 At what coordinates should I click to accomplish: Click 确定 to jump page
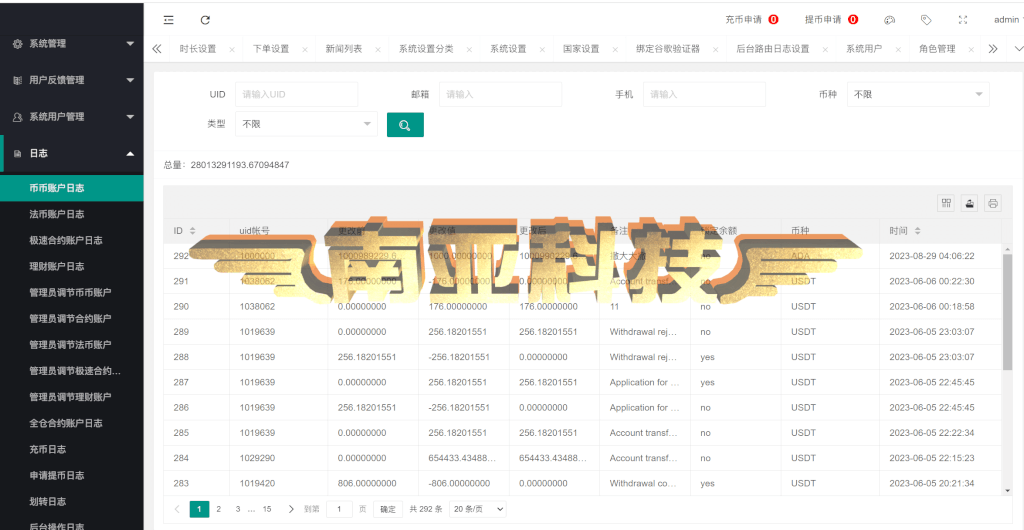(388, 509)
